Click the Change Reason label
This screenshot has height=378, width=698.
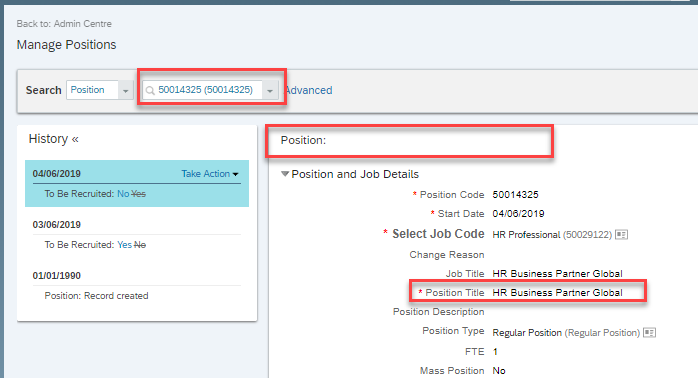[x=447, y=255]
